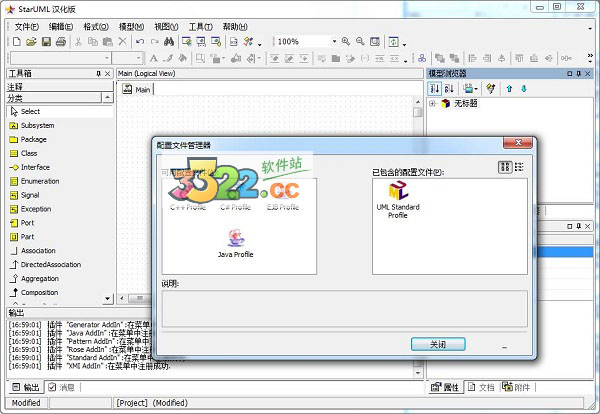The image size is (600, 414).
Task: Open the 编辑(E) menu
Action: coord(61,27)
